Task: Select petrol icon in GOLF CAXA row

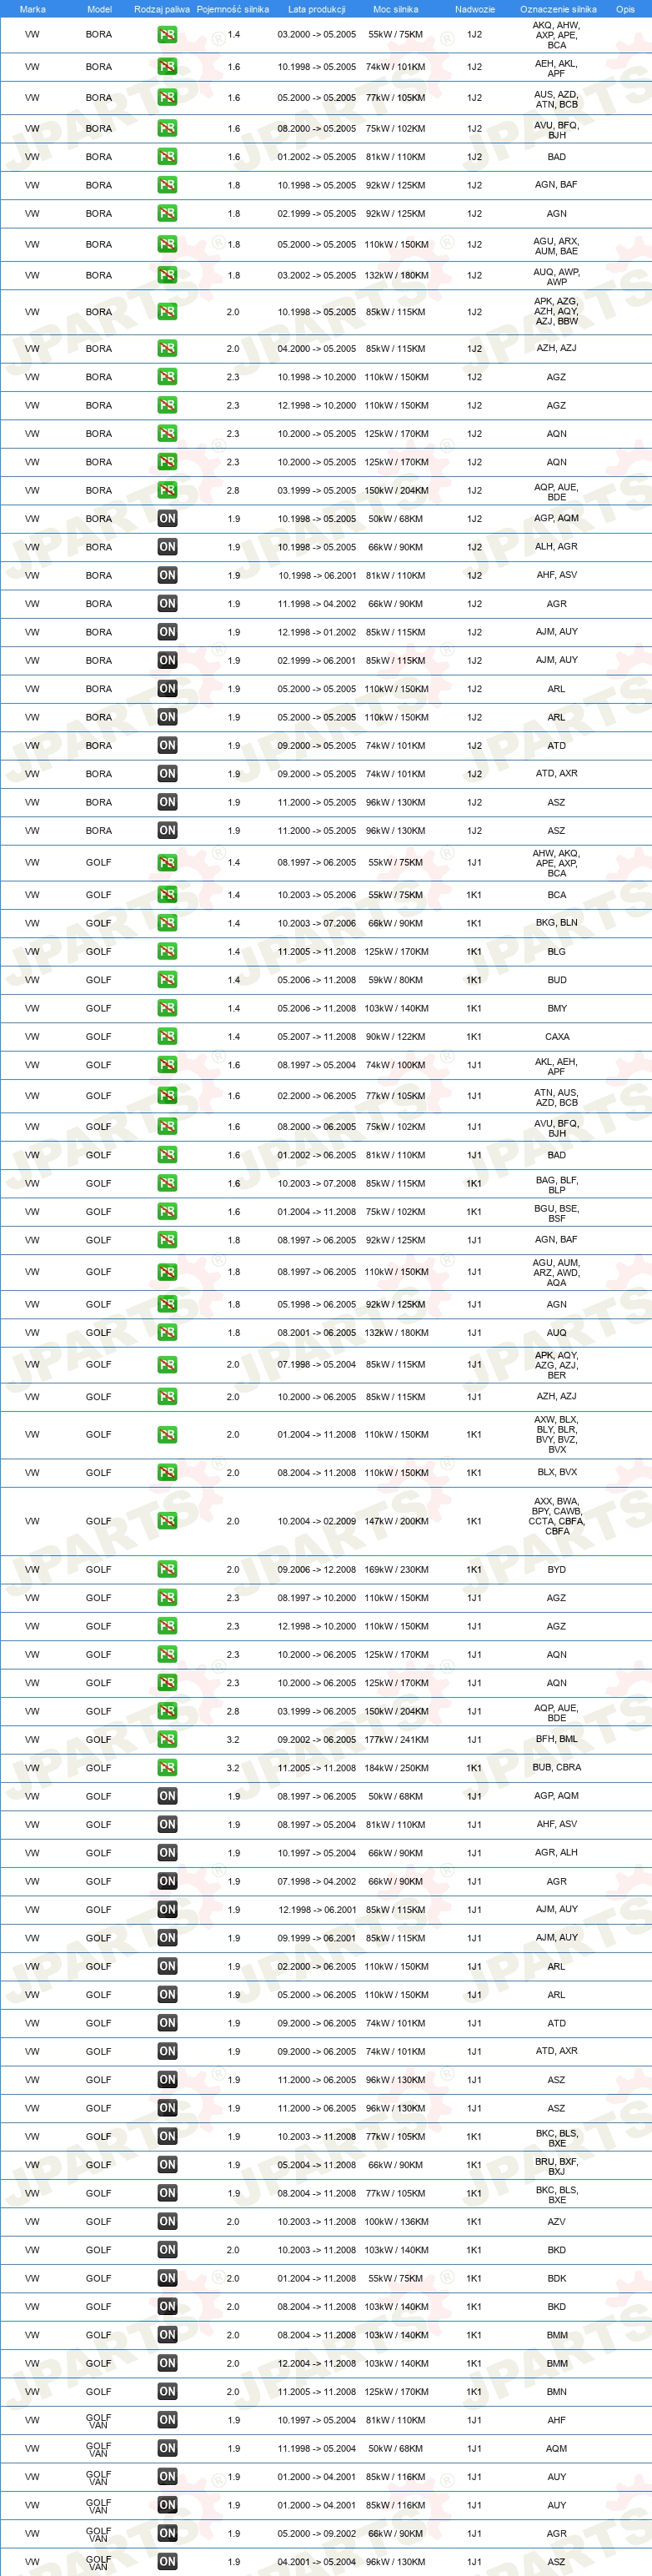Action: (167, 1036)
